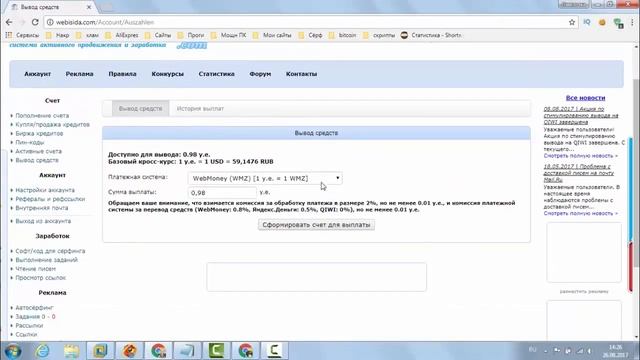Switch to the first Chrome taskbar window
Viewport: 640px width, 360px height.
point(158,351)
